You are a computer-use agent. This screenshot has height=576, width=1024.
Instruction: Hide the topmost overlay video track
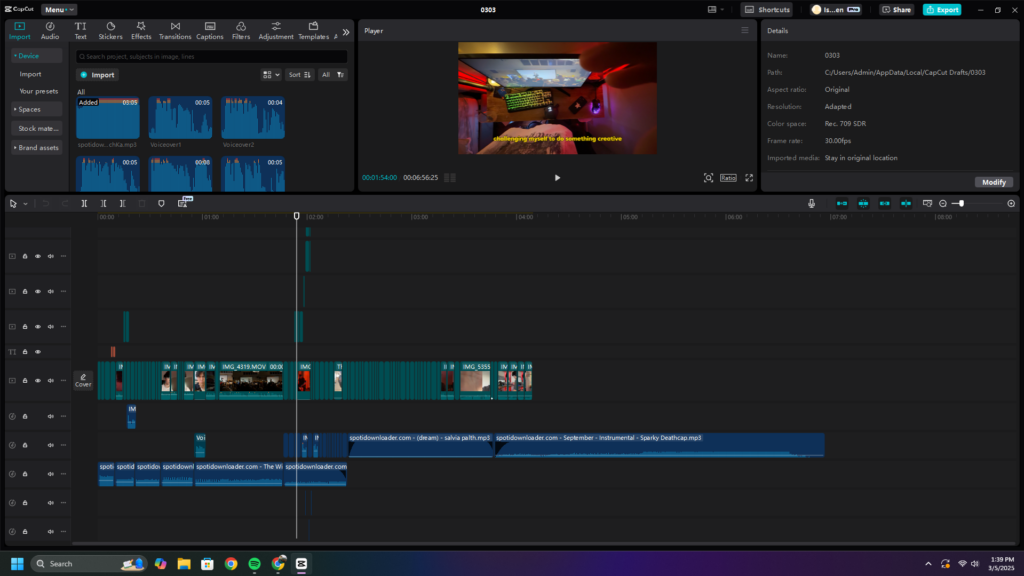pyautogui.click(x=38, y=257)
